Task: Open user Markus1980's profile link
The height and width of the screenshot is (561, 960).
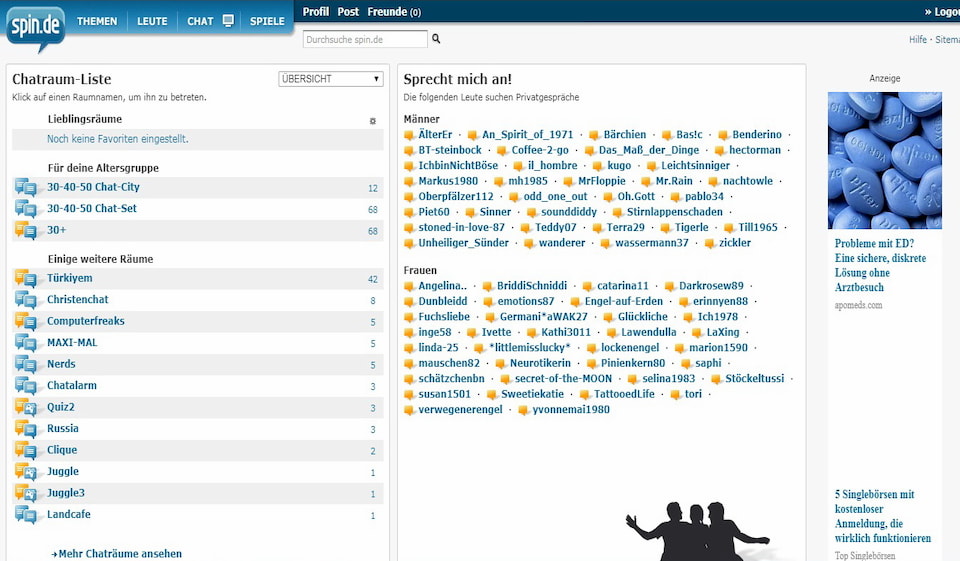Action: point(447,181)
